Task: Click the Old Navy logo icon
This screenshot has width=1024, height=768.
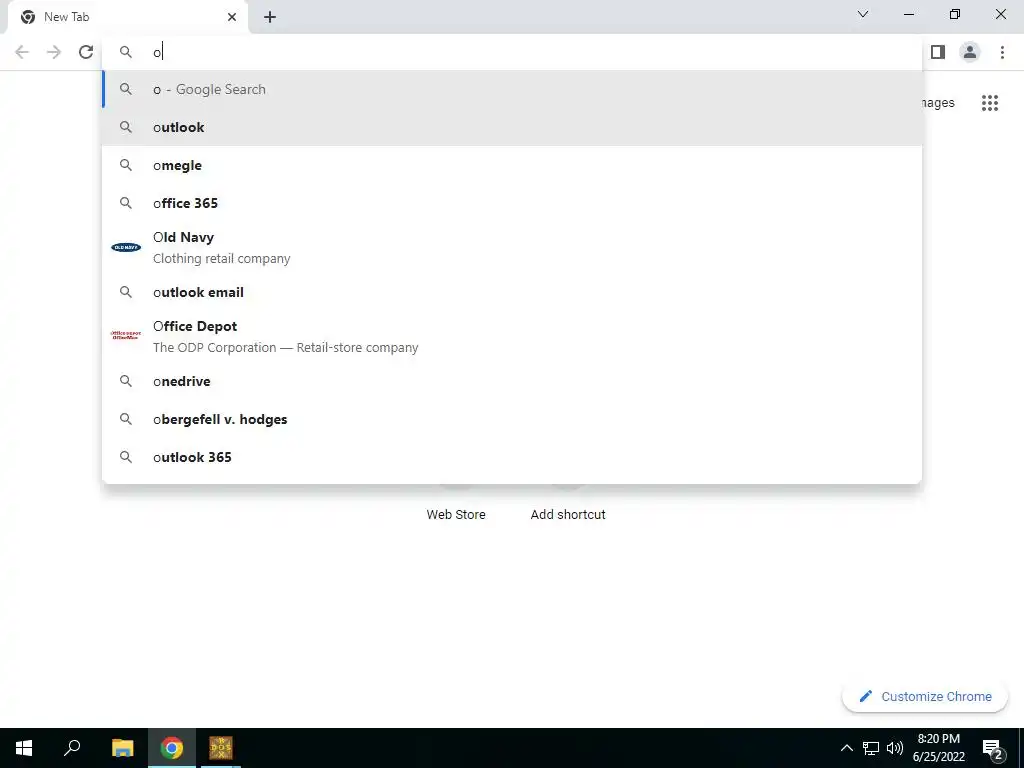Action: point(126,248)
